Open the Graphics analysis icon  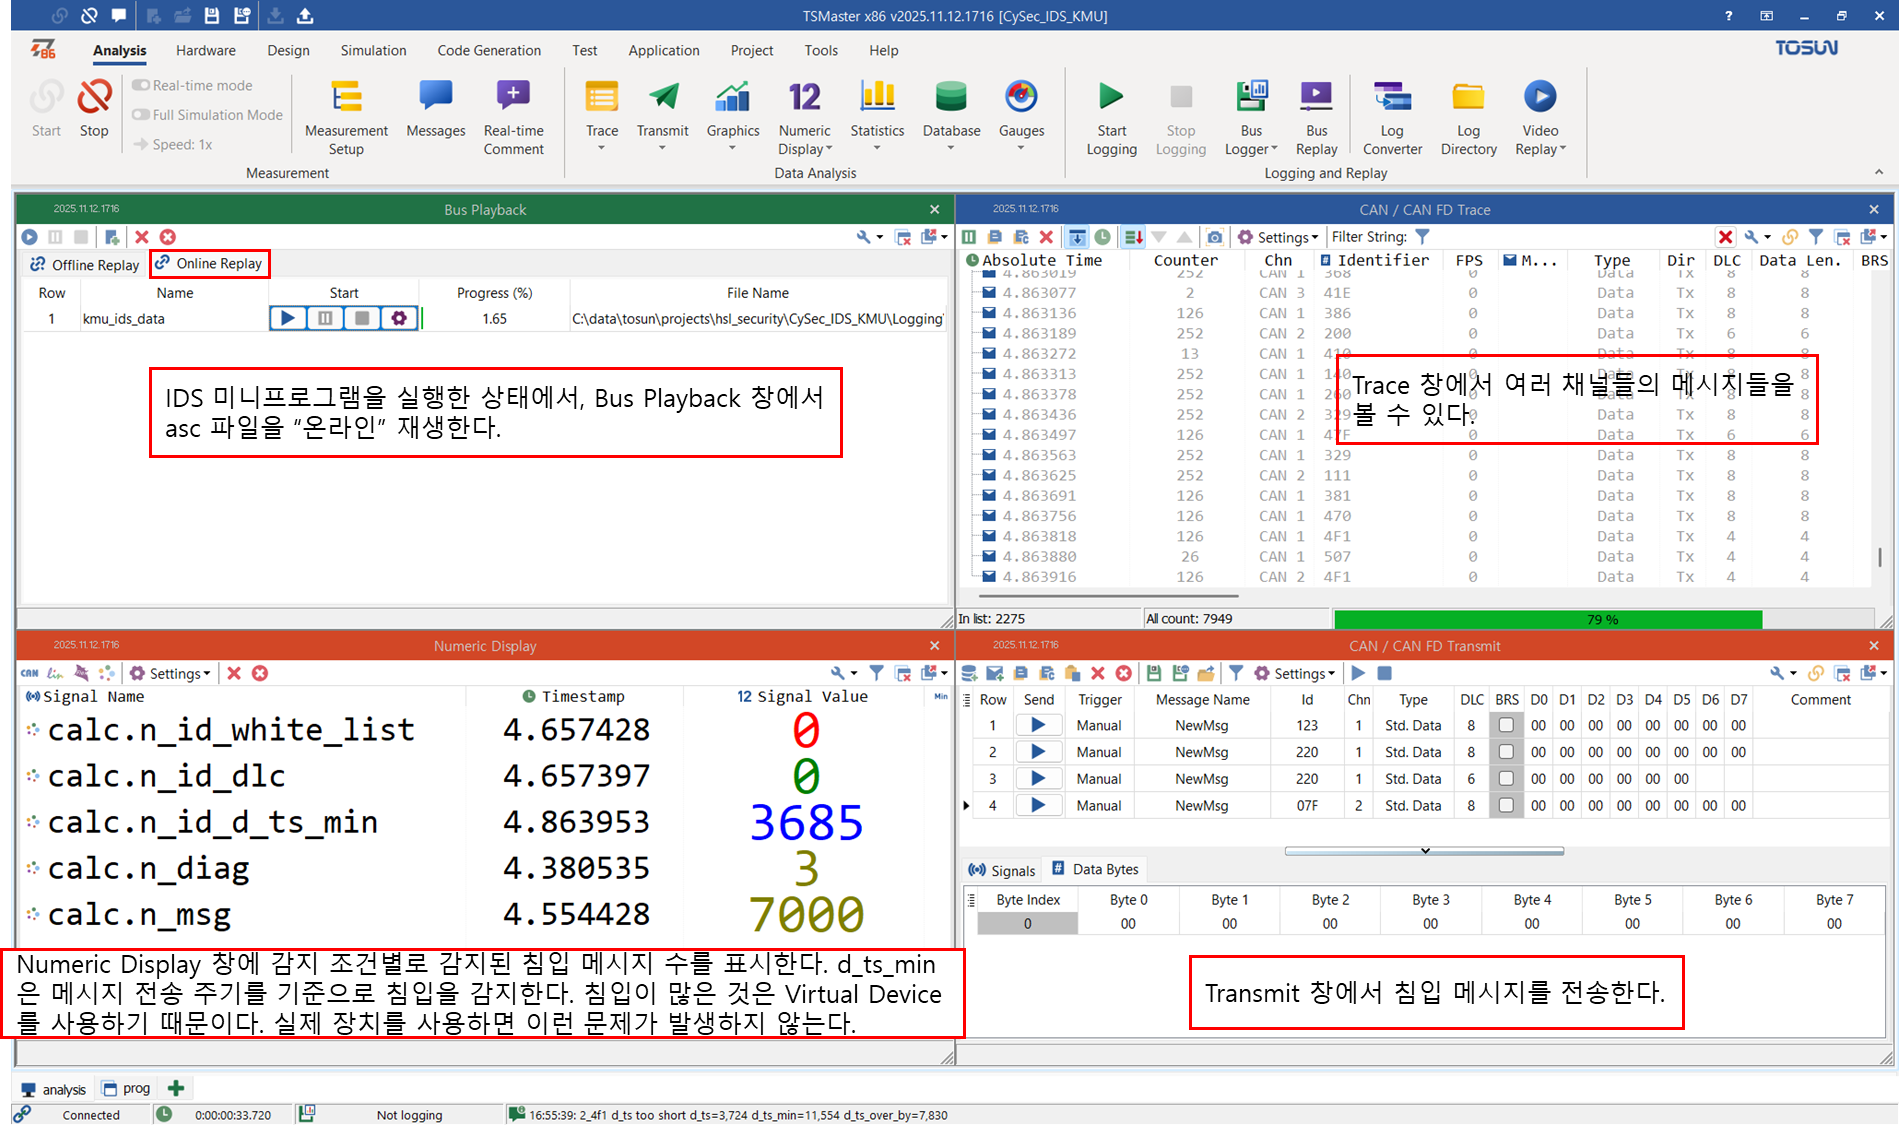coord(732,97)
